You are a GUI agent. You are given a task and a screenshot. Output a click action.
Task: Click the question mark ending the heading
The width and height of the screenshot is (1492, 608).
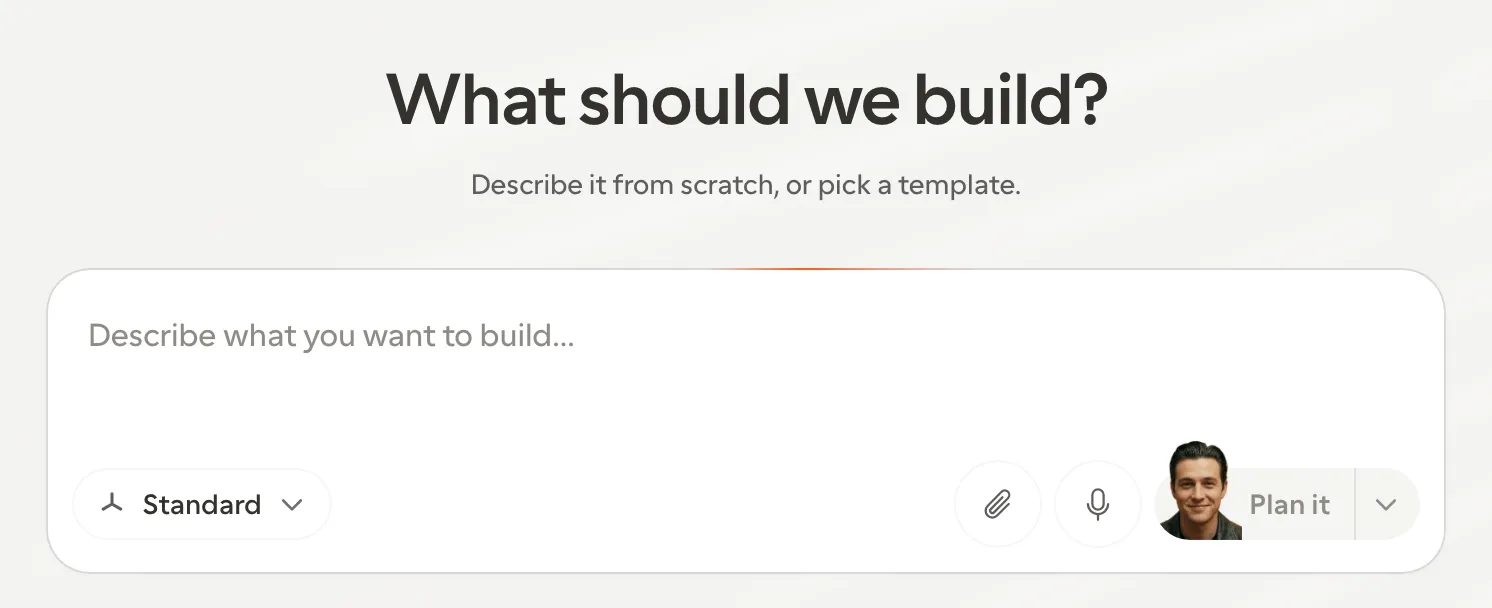1087,99
